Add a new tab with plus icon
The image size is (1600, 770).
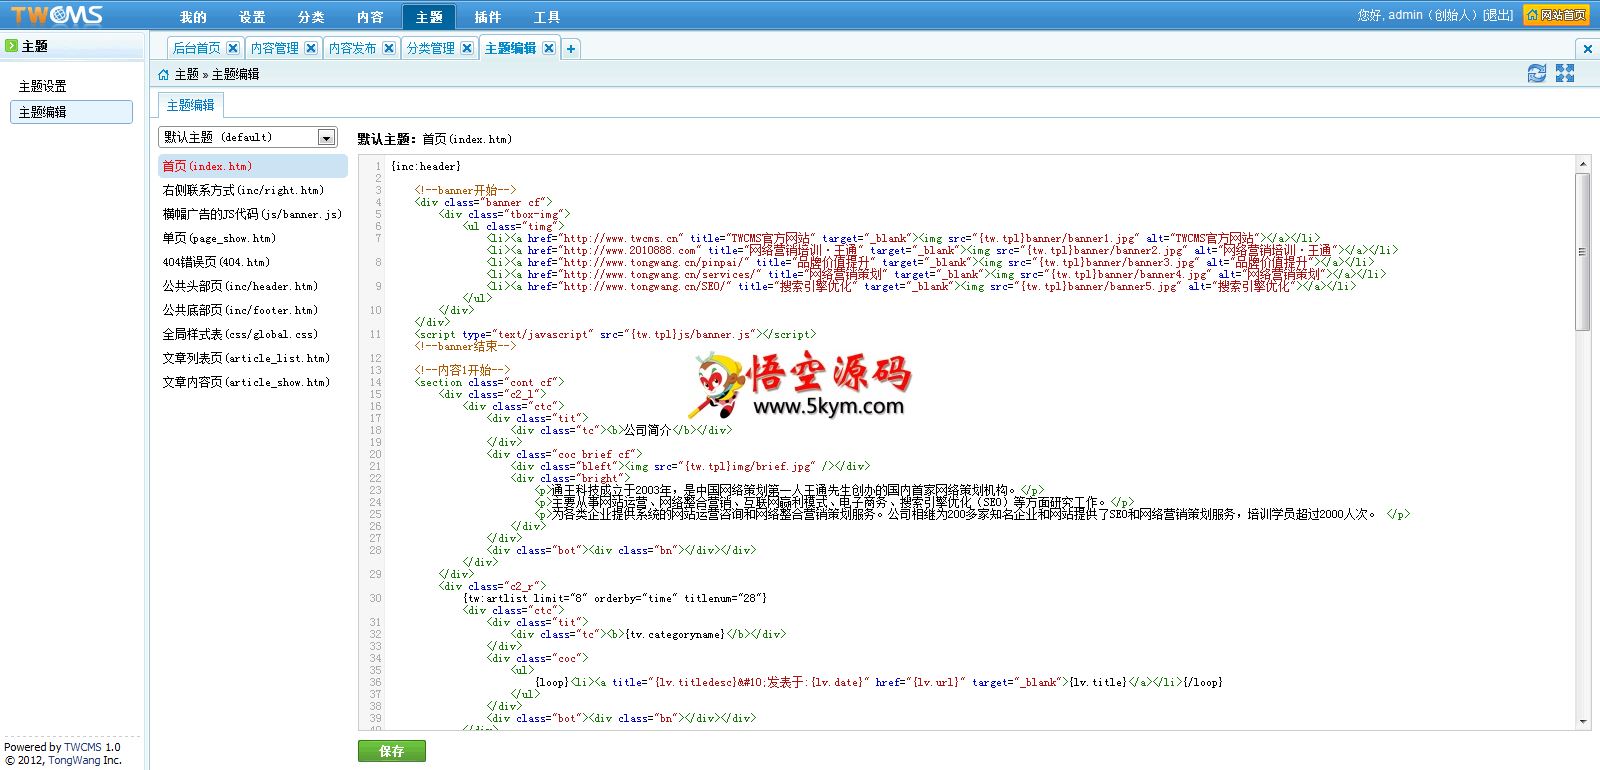(571, 48)
